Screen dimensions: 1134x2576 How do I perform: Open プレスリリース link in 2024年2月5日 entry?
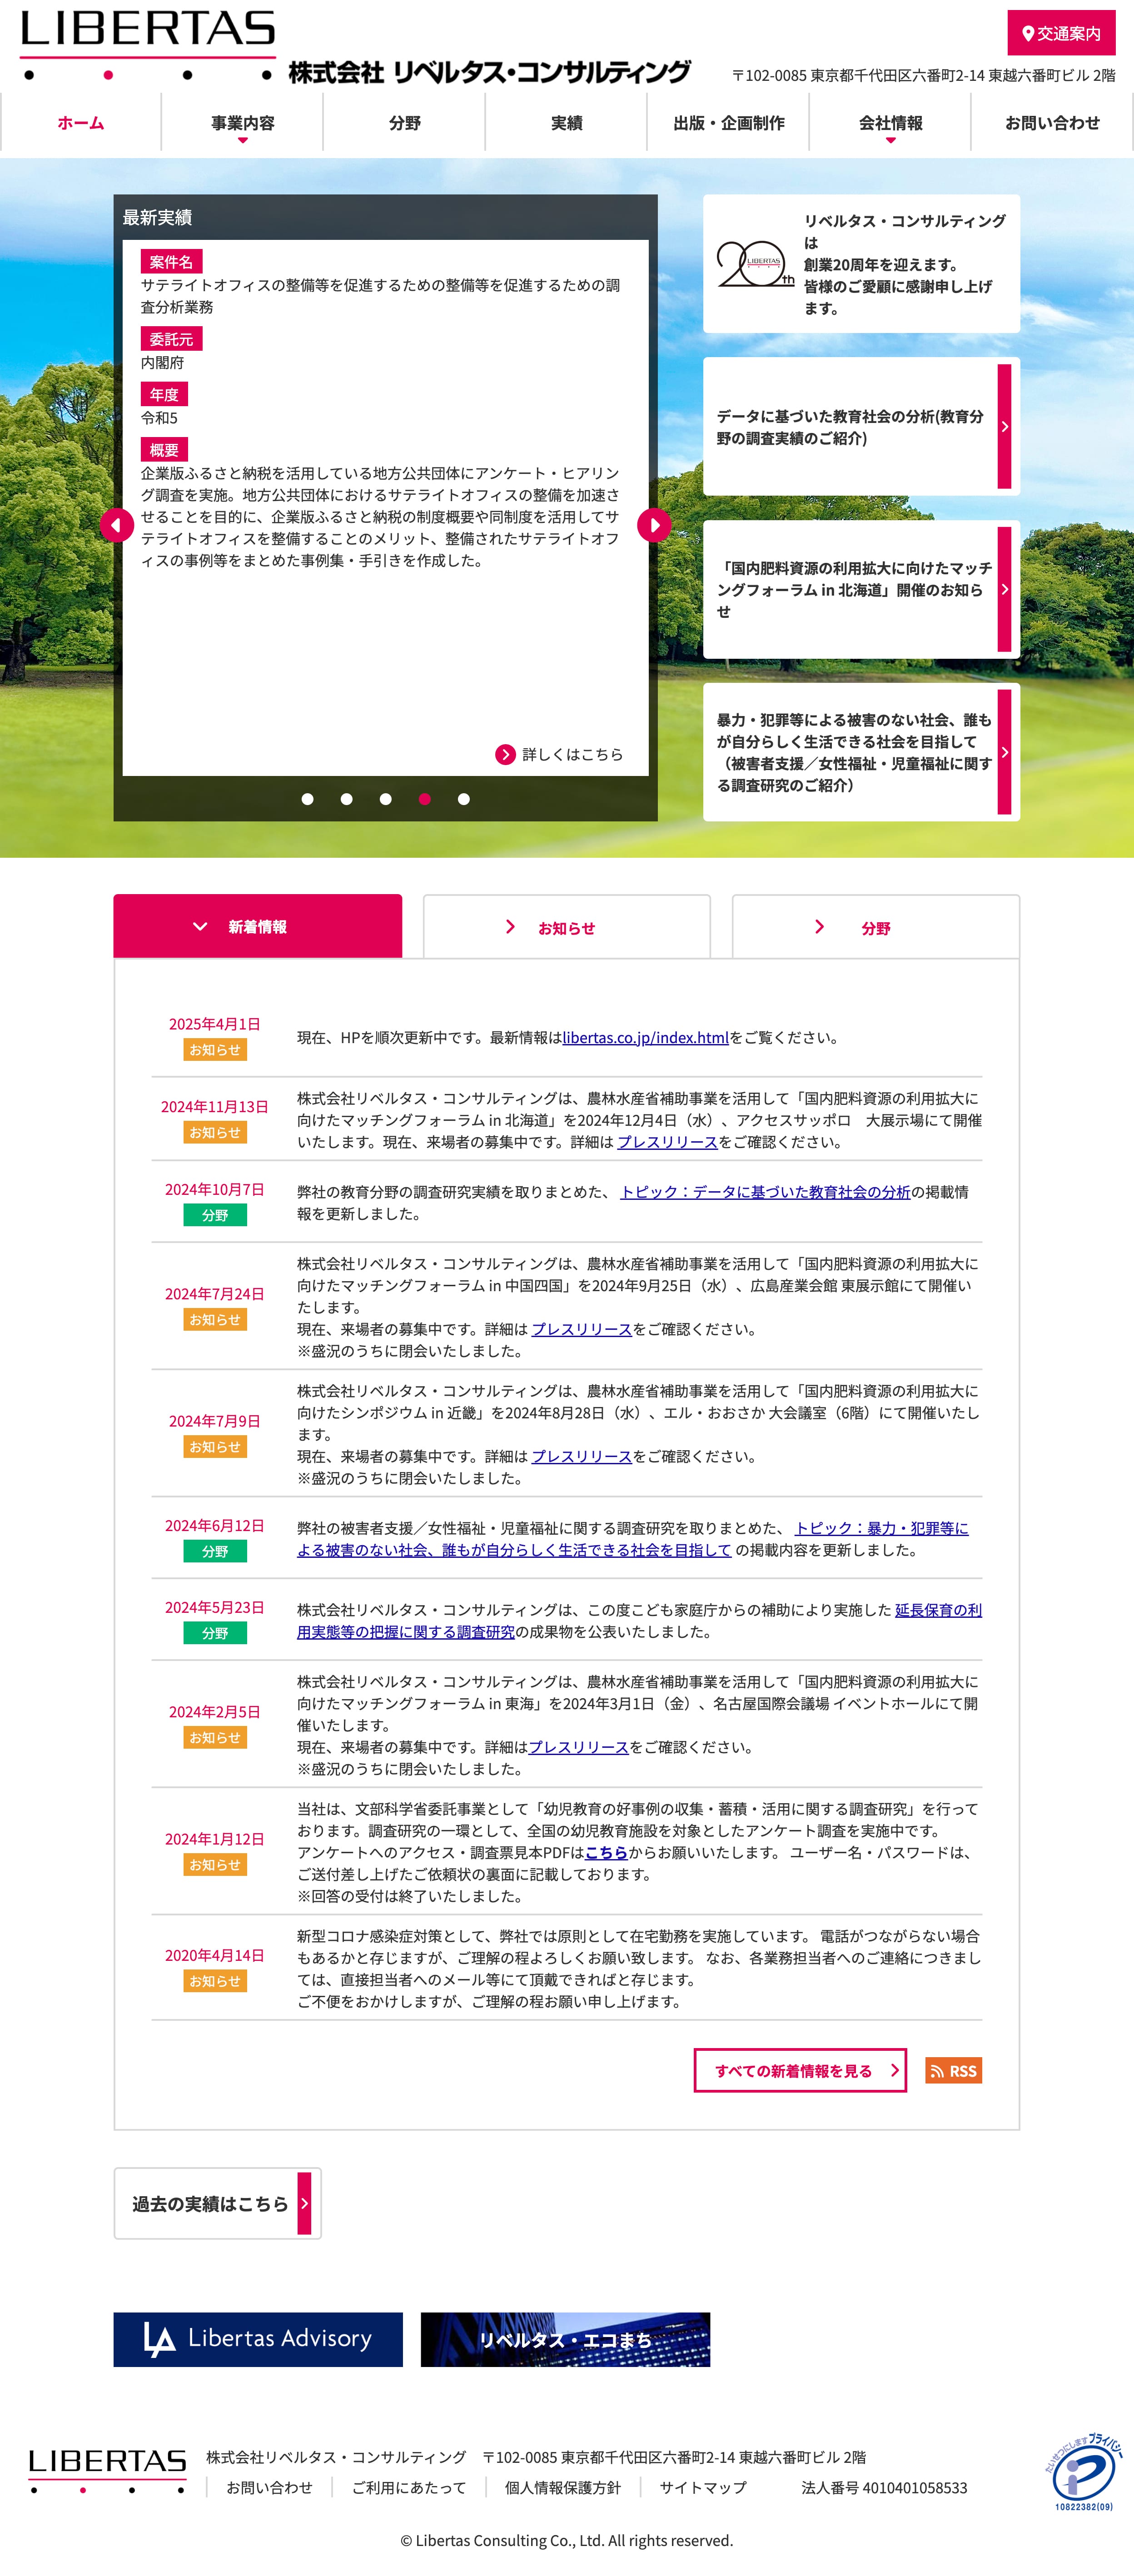coord(578,1747)
